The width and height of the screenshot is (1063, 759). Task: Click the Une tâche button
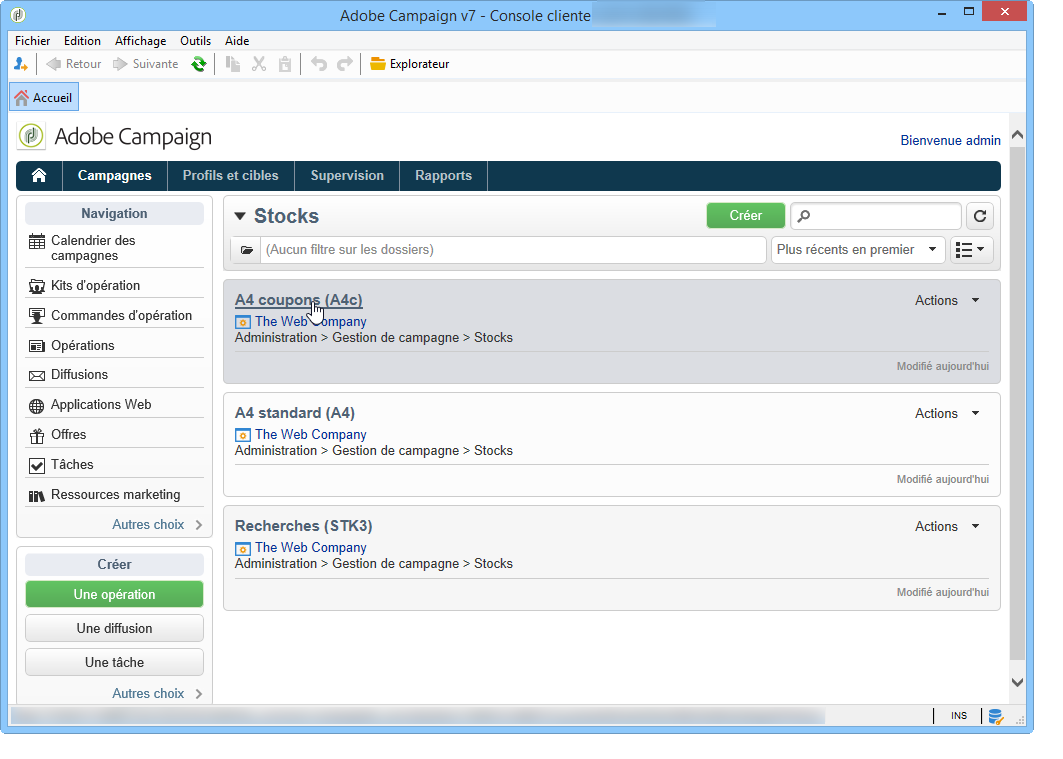click(x=114, y=662)
